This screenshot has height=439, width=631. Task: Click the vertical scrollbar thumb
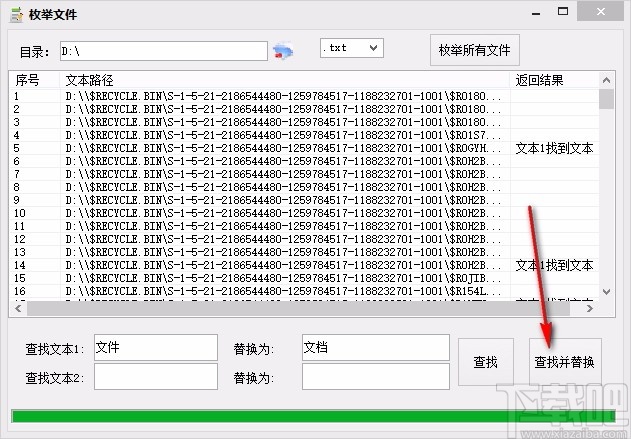(606, 99)
